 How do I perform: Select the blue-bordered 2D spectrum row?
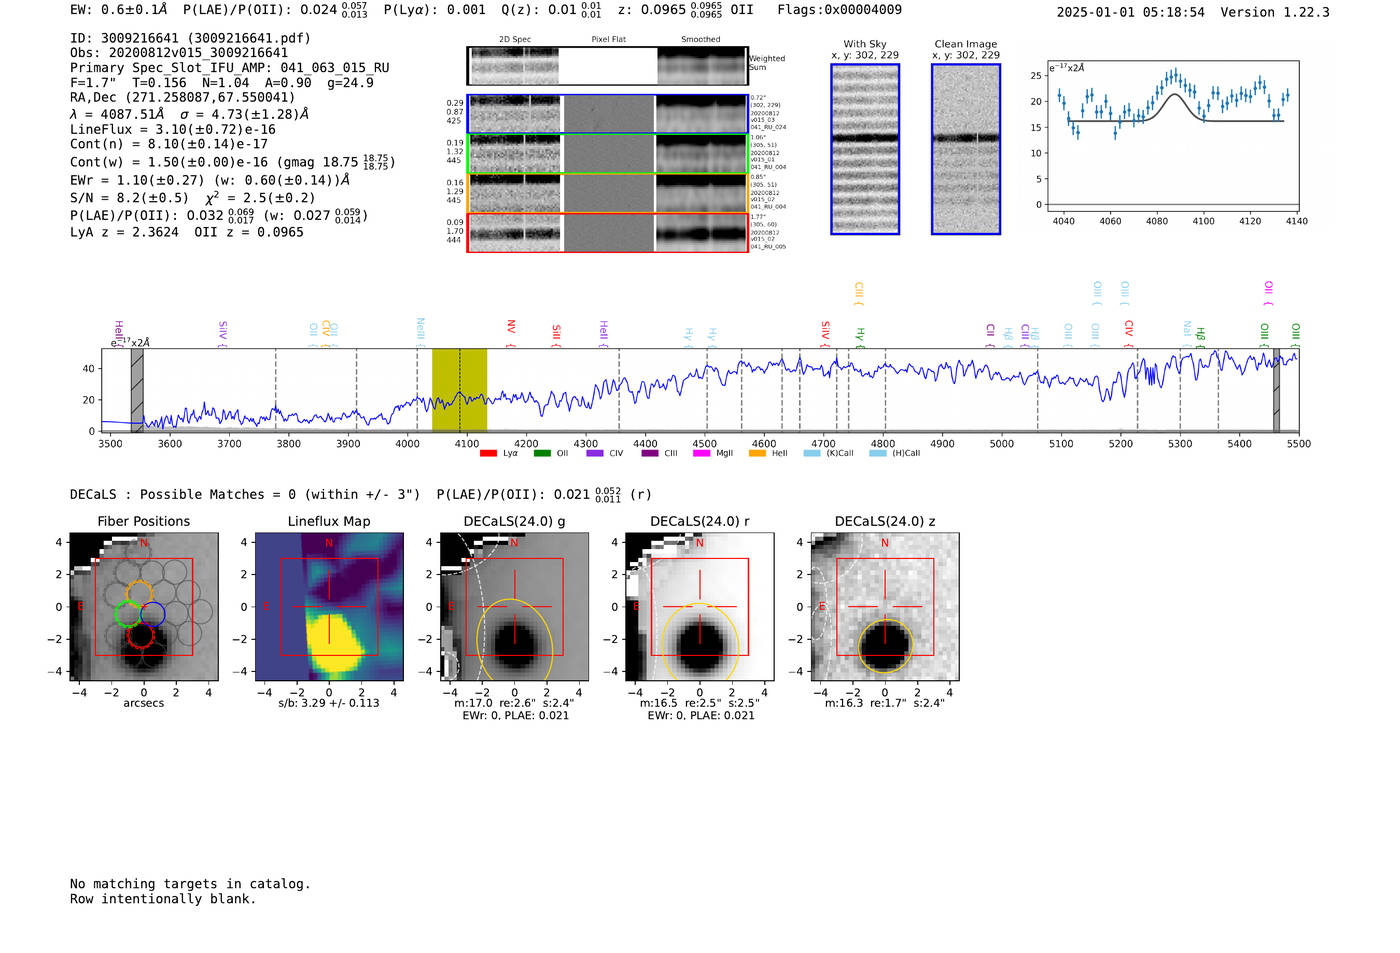click(x=608, y=114)
